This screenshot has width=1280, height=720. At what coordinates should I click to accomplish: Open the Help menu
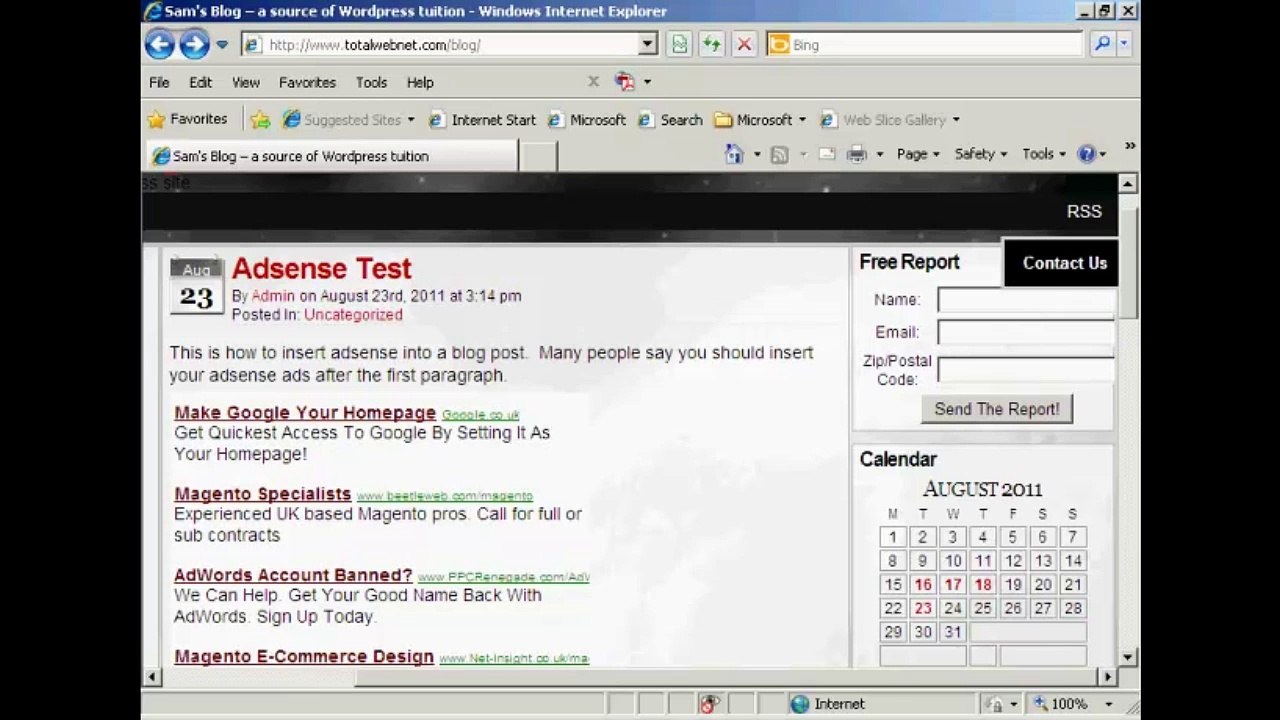point(420,82)
